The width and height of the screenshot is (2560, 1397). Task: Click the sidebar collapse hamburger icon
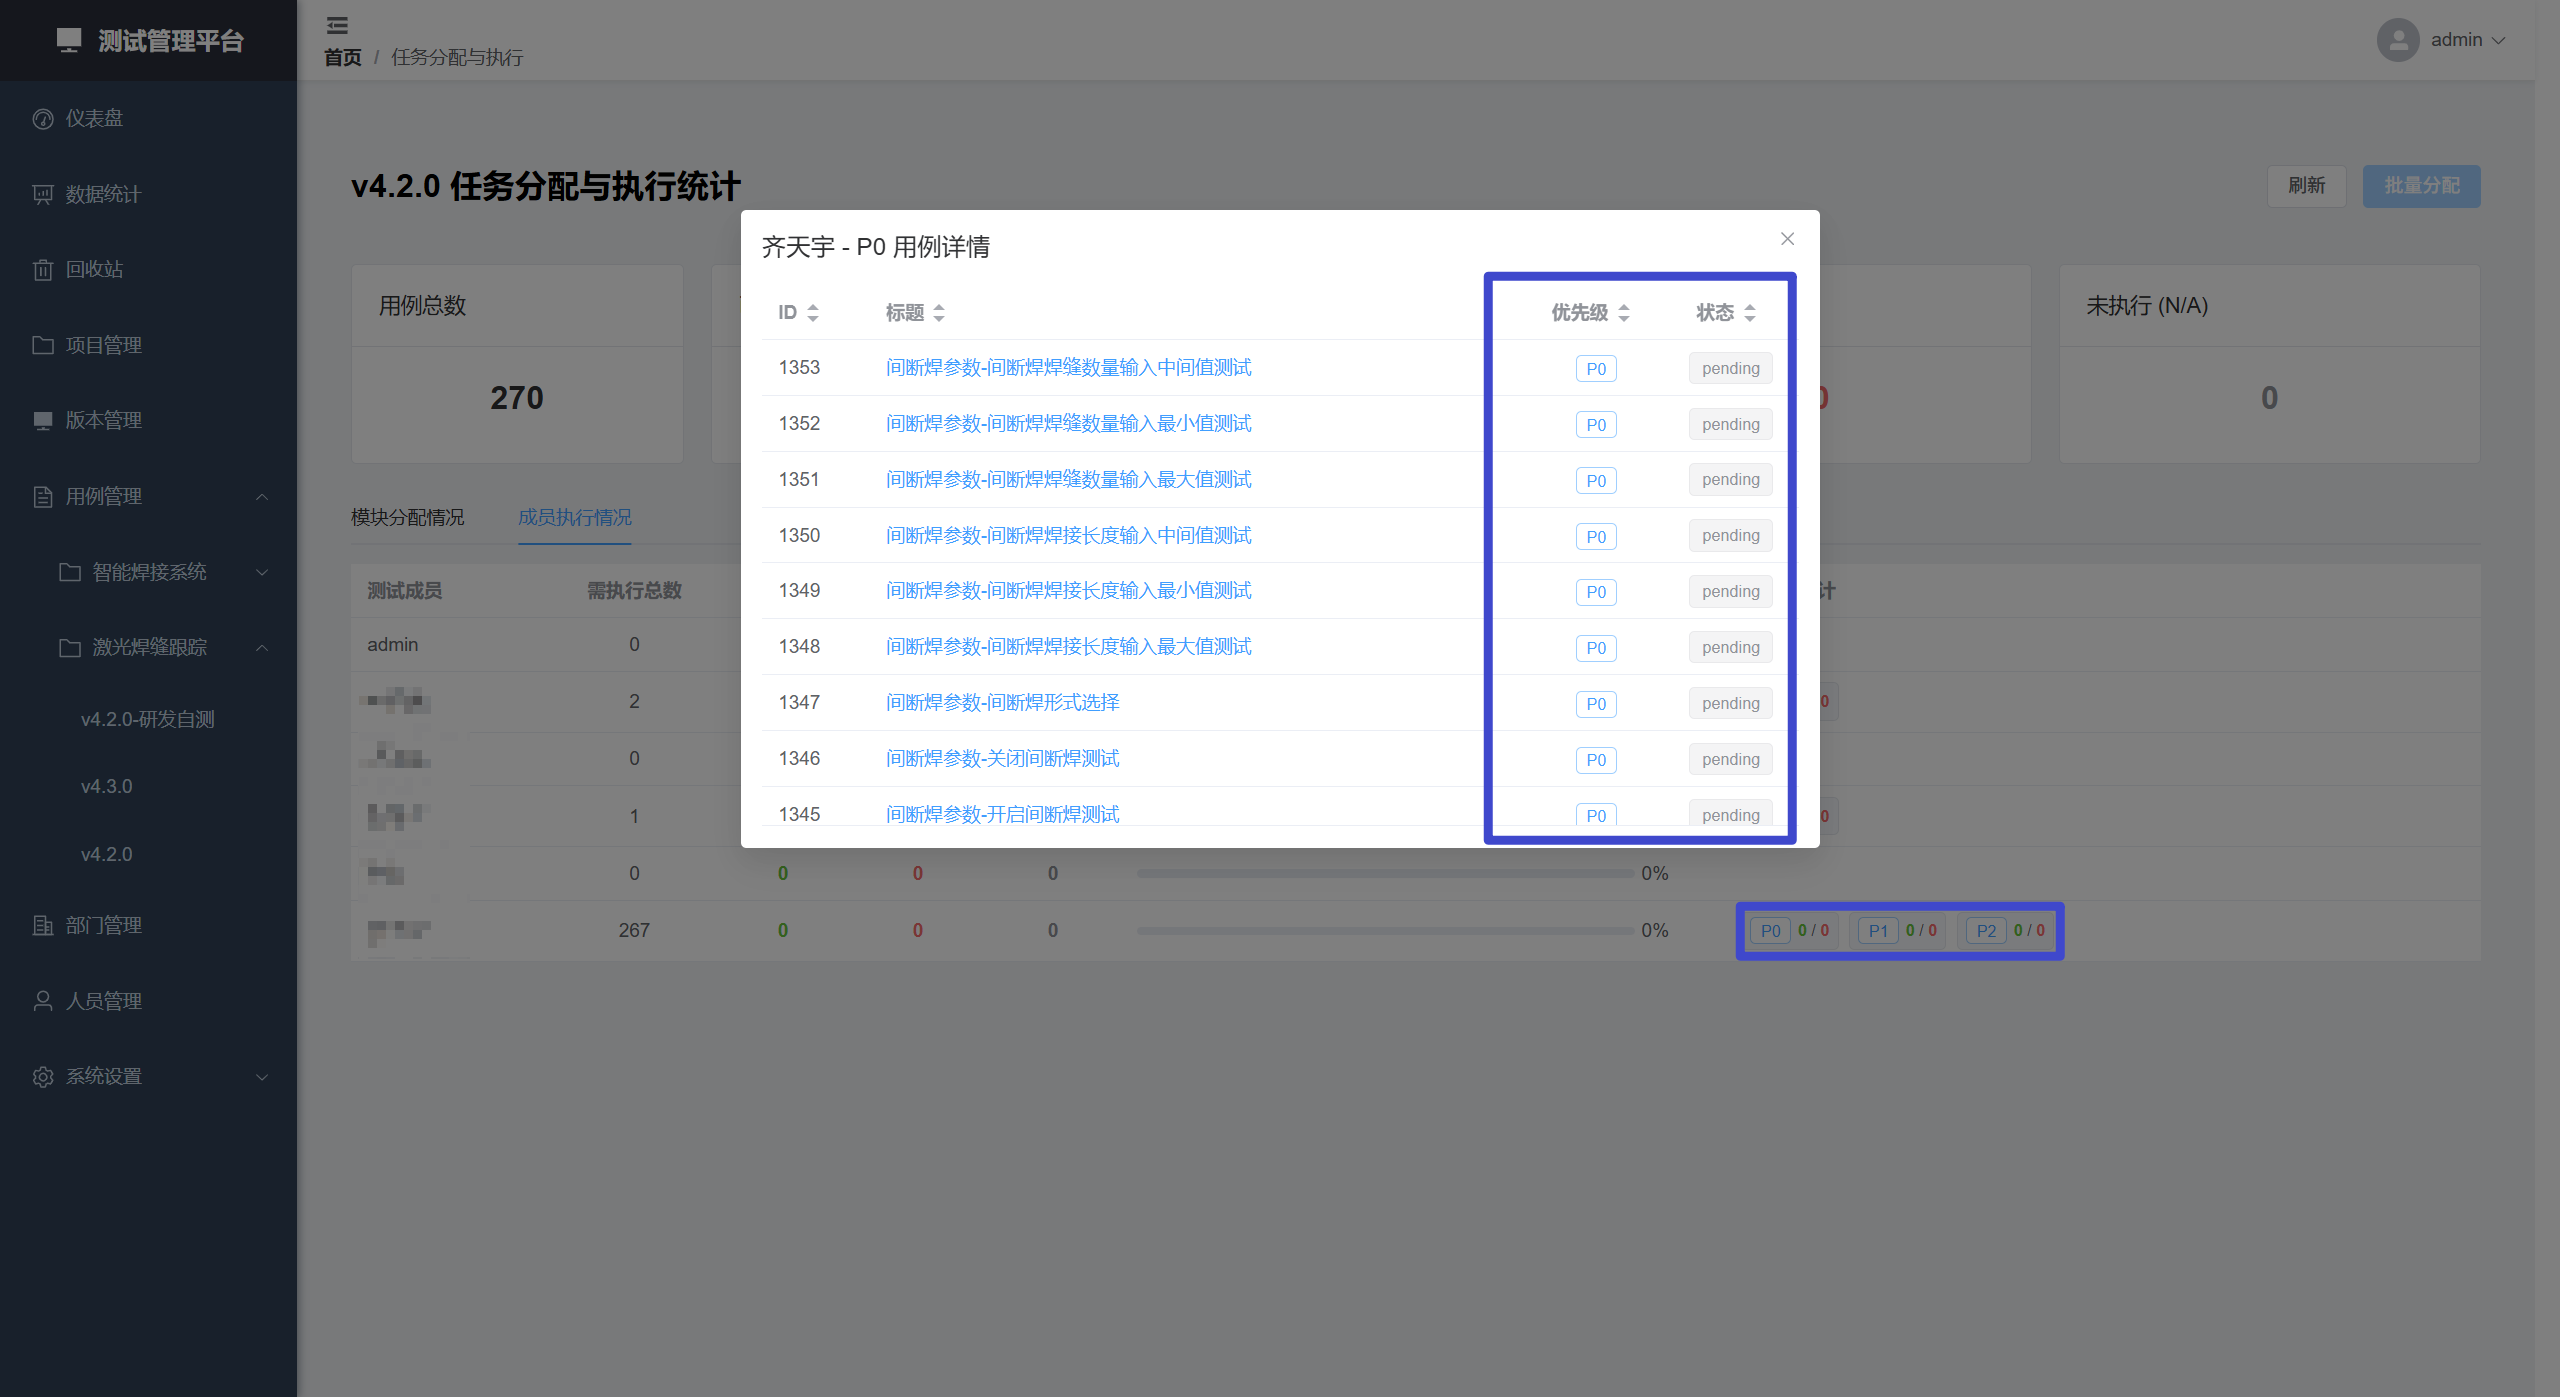click(337, 25)
